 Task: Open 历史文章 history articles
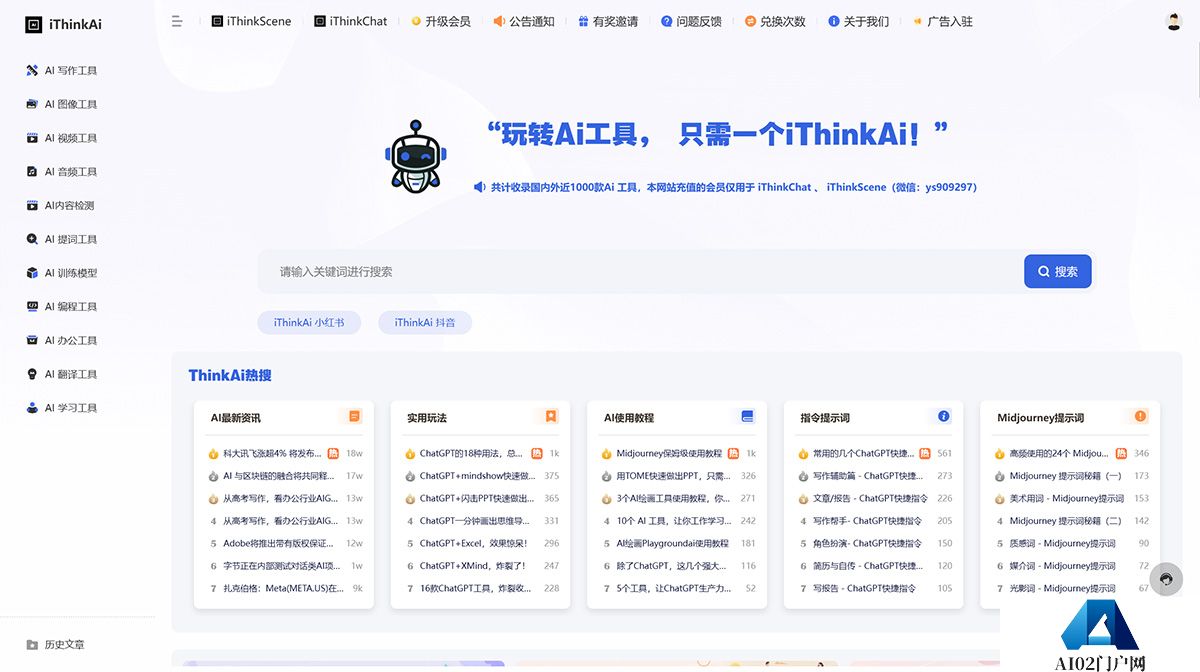click(56, 645)
